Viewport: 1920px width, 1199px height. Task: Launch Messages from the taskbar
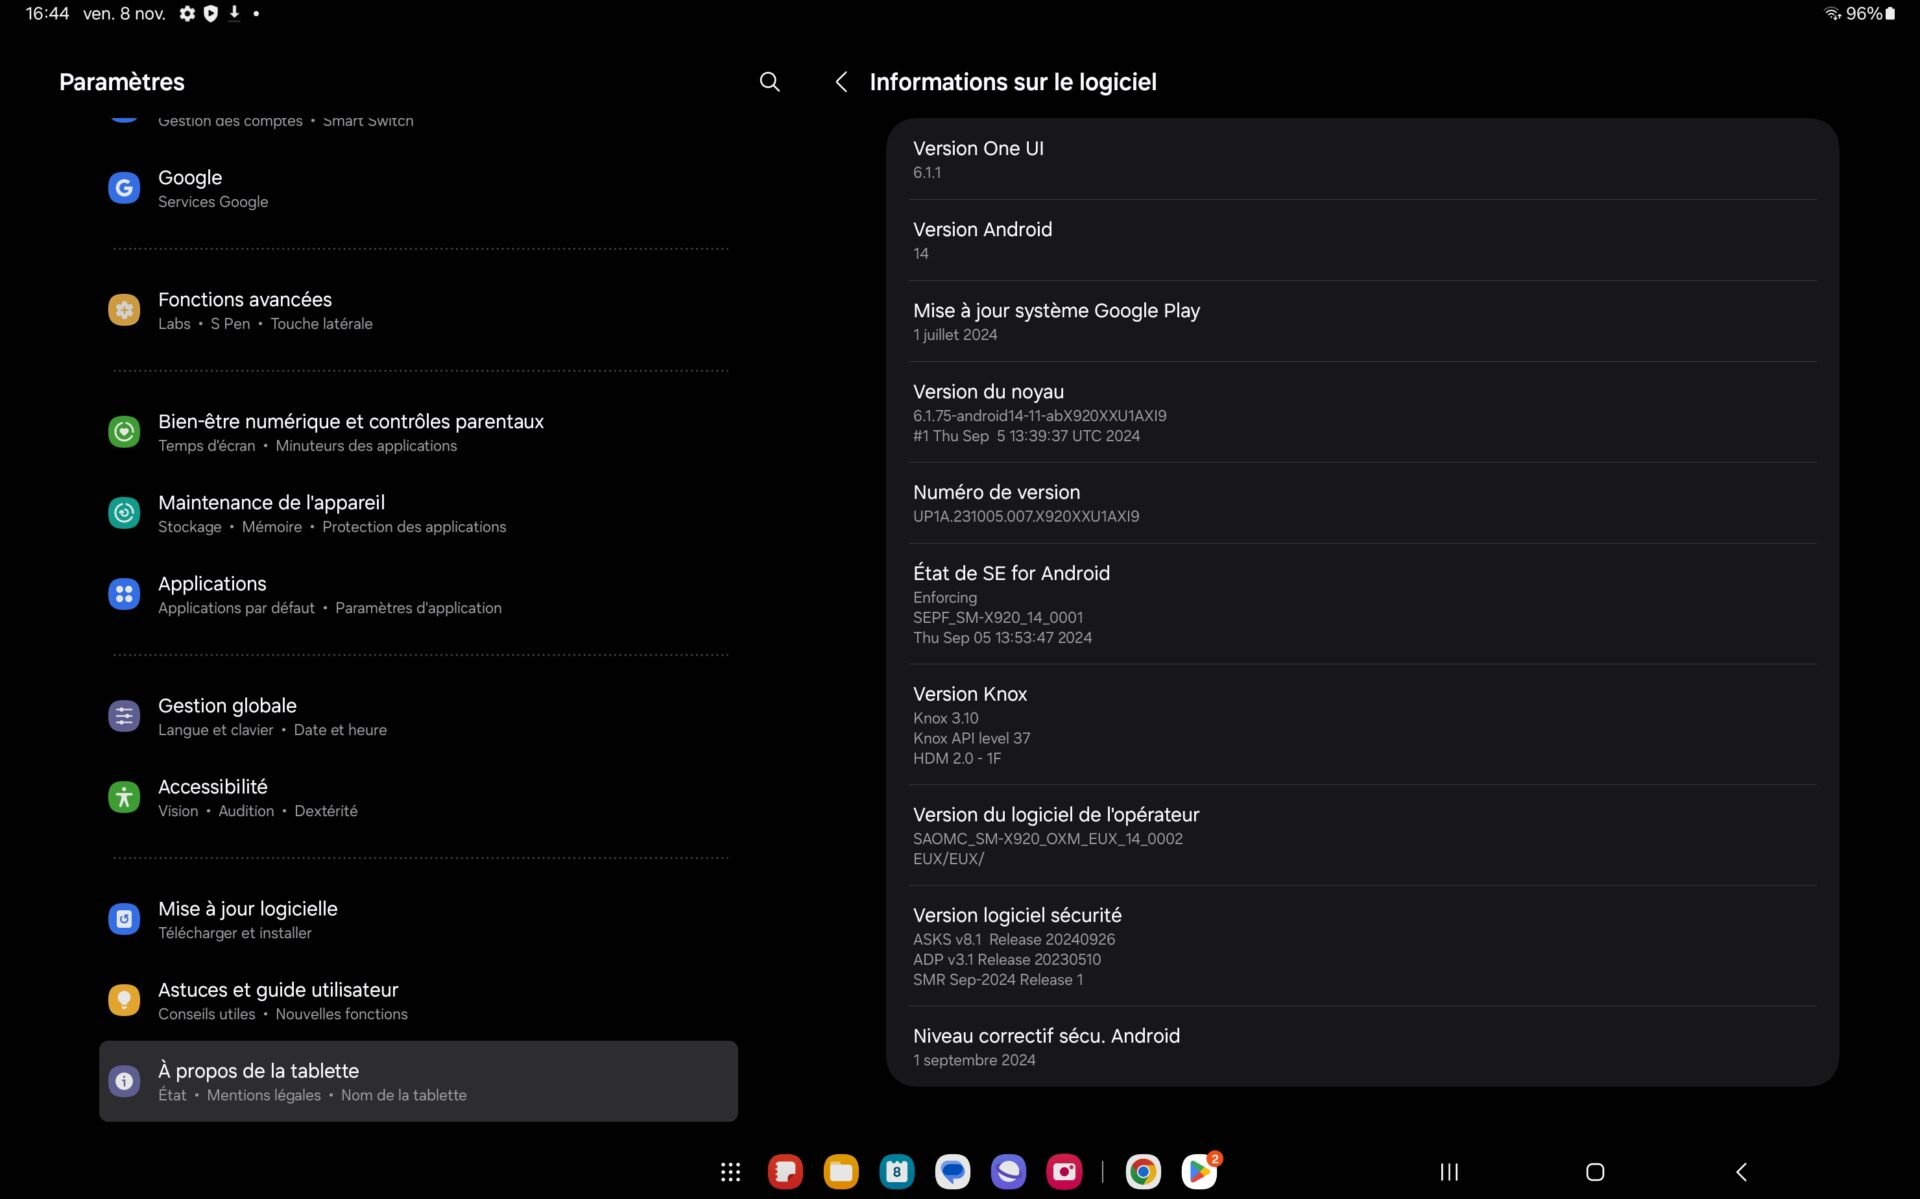[953, 1172]
